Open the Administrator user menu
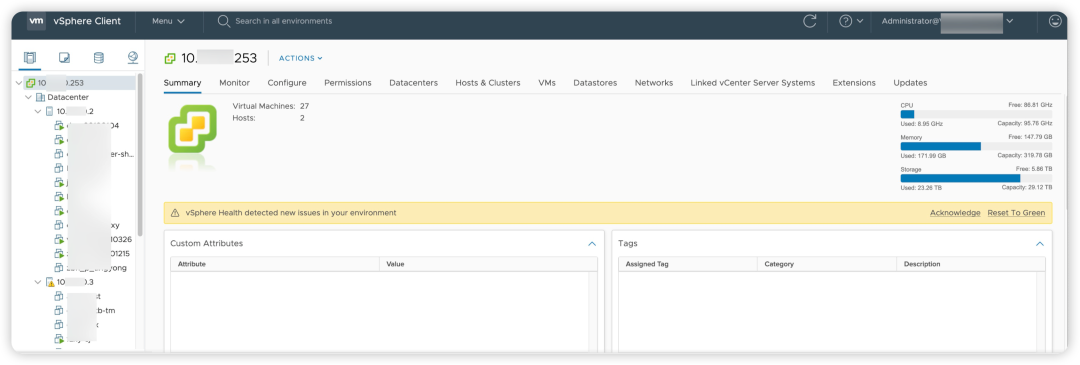This screenshot has height=365, width=1080. pos(947,21)
